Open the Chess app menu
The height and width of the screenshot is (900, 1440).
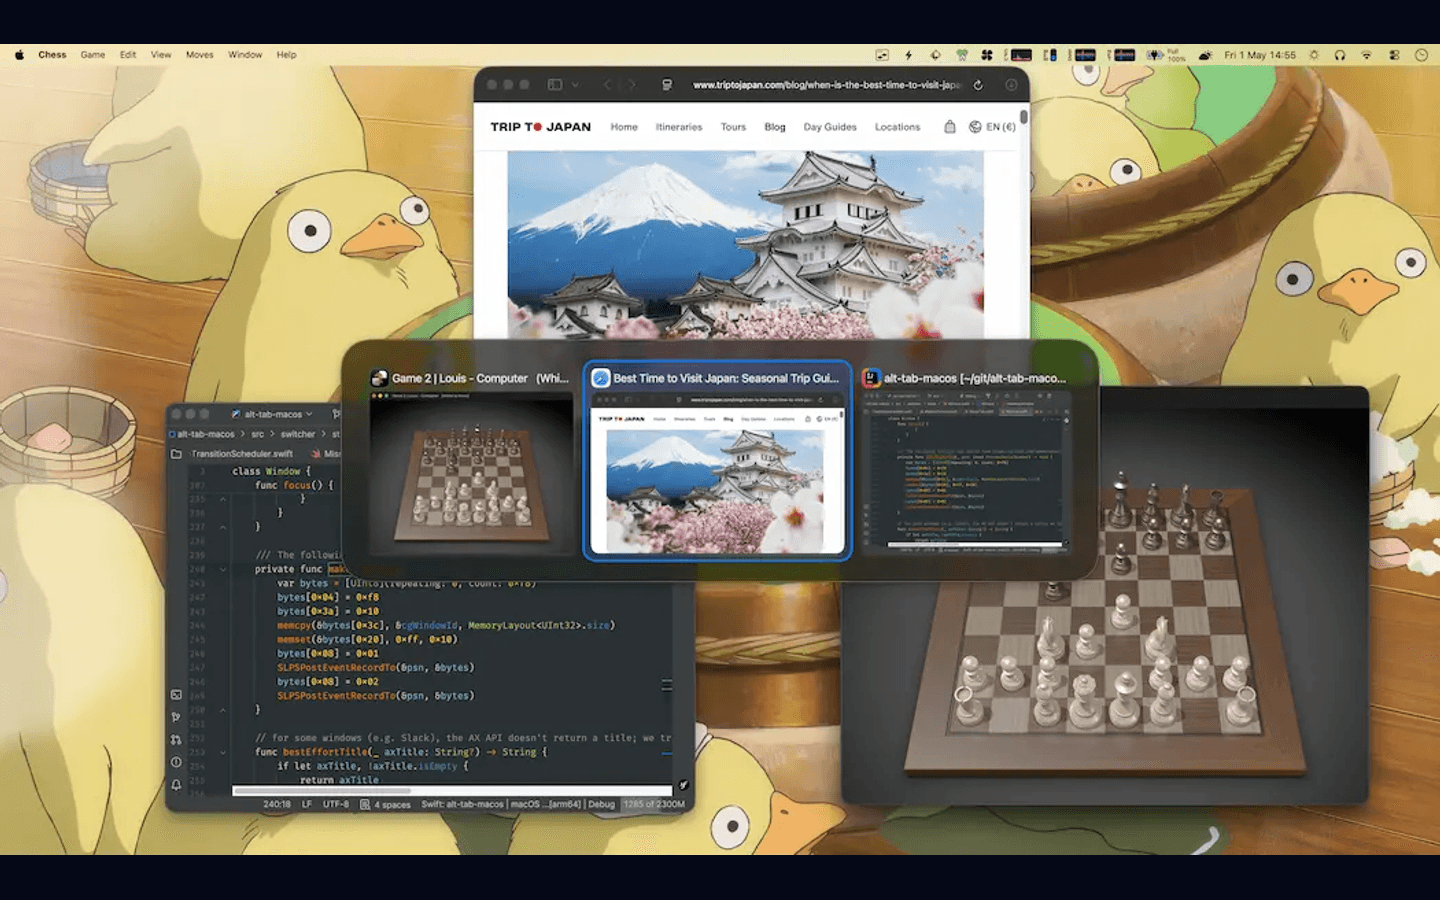(52, 55)
